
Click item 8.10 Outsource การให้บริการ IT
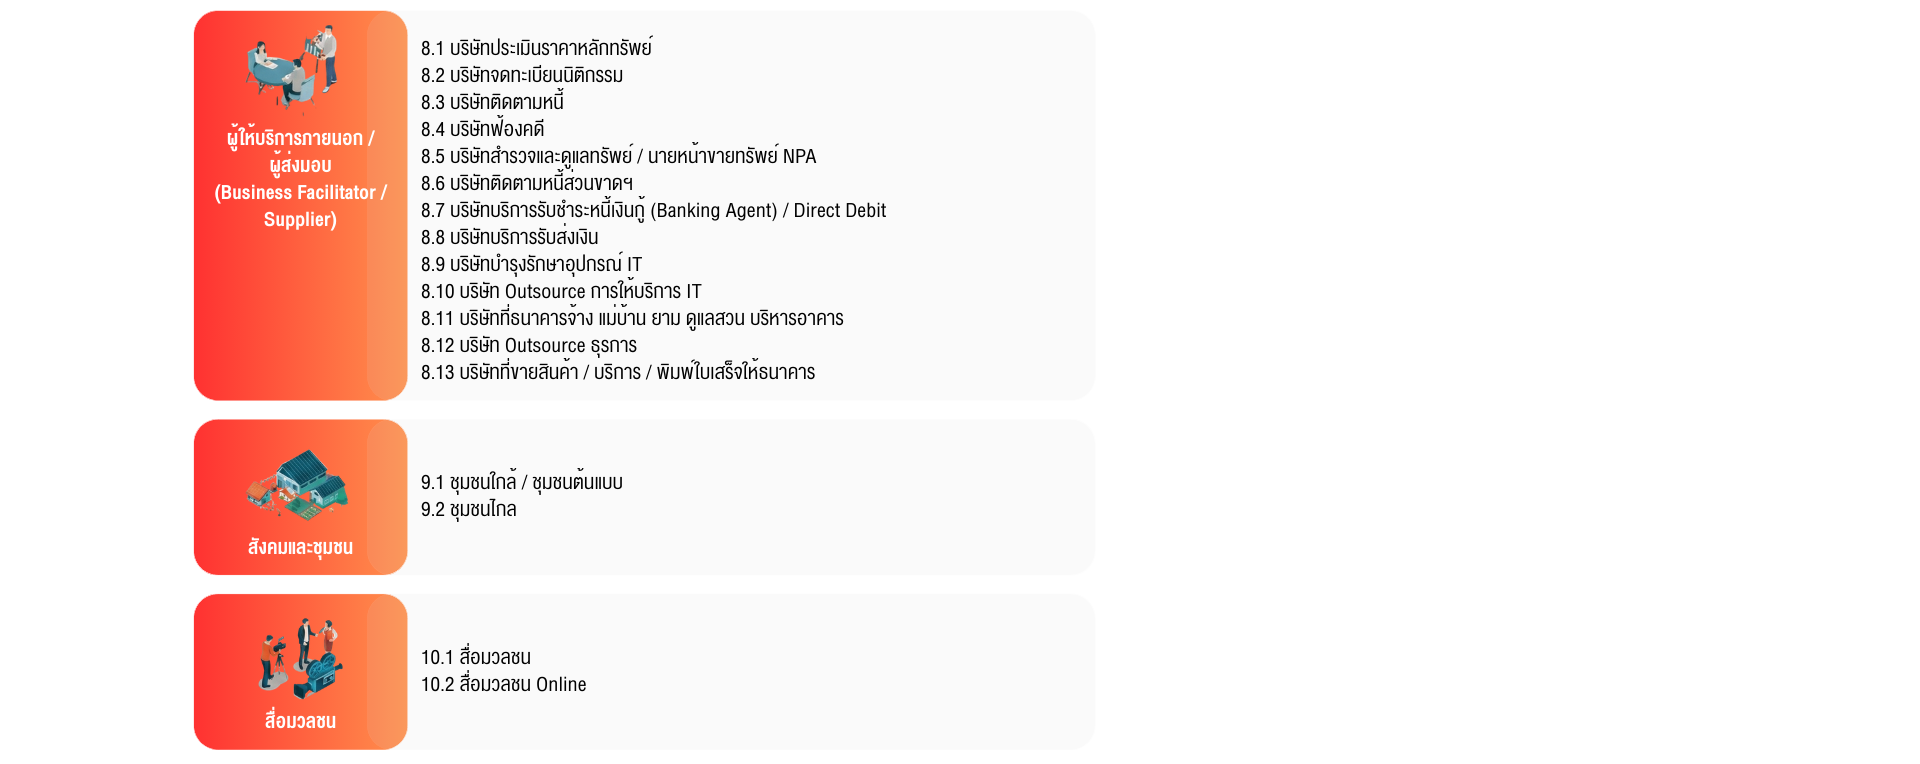[x=561, y=291]
